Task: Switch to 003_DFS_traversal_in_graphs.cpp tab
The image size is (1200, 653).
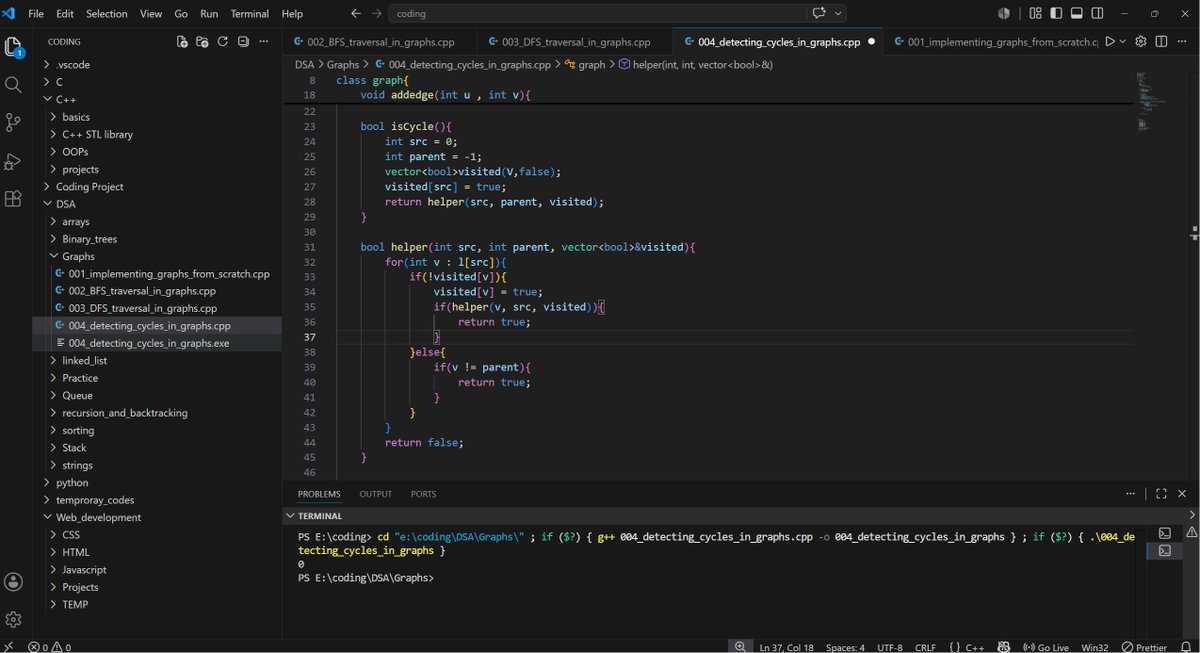Action: (576, 42)
